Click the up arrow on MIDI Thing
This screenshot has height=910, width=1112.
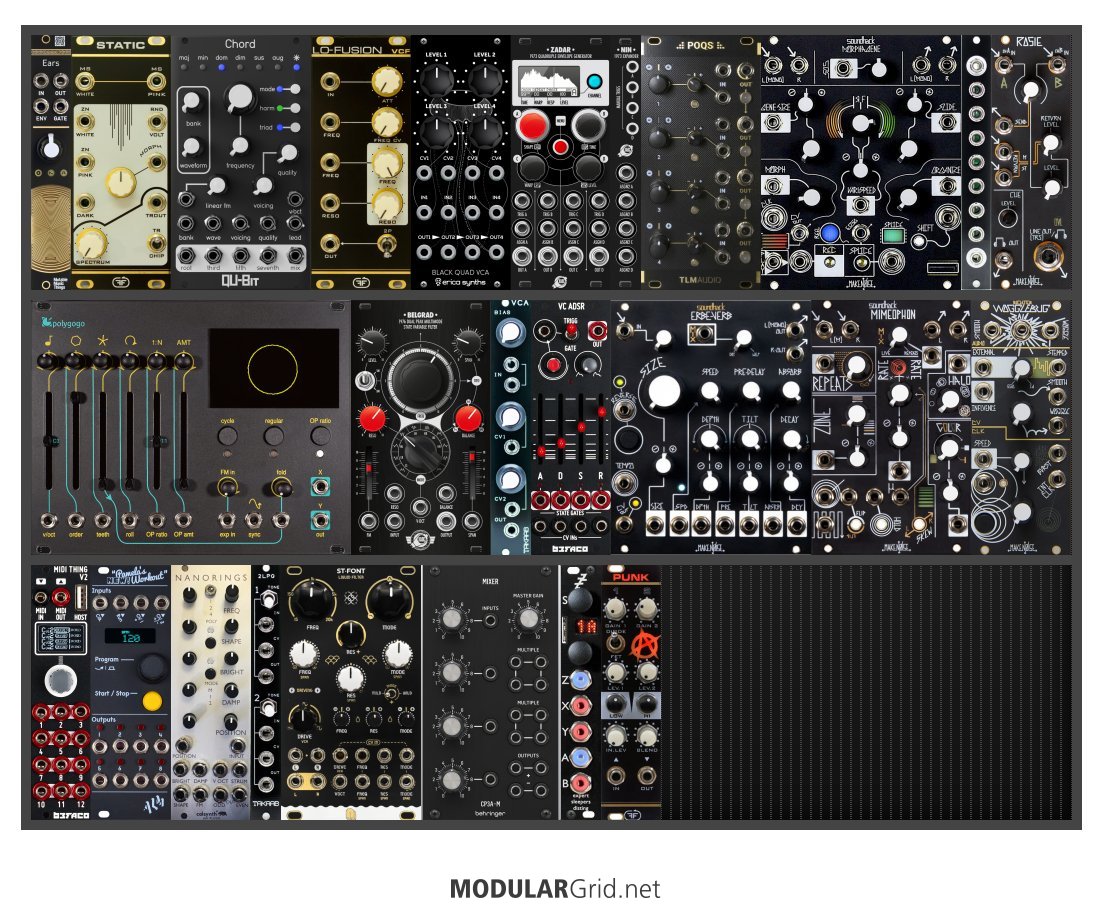60,581
